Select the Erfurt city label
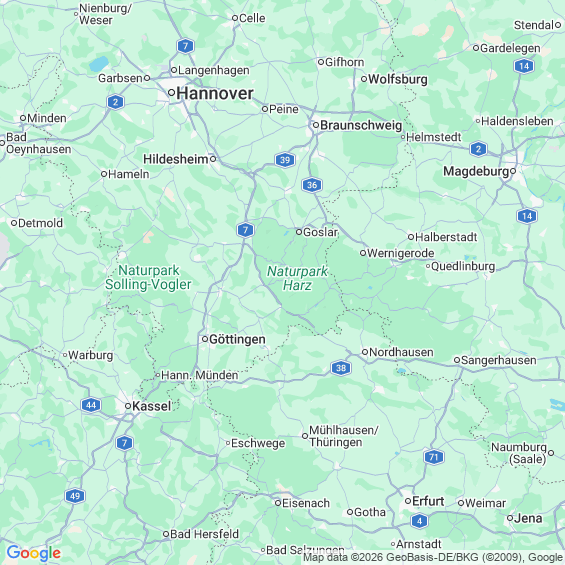 (x=428, y=501)
